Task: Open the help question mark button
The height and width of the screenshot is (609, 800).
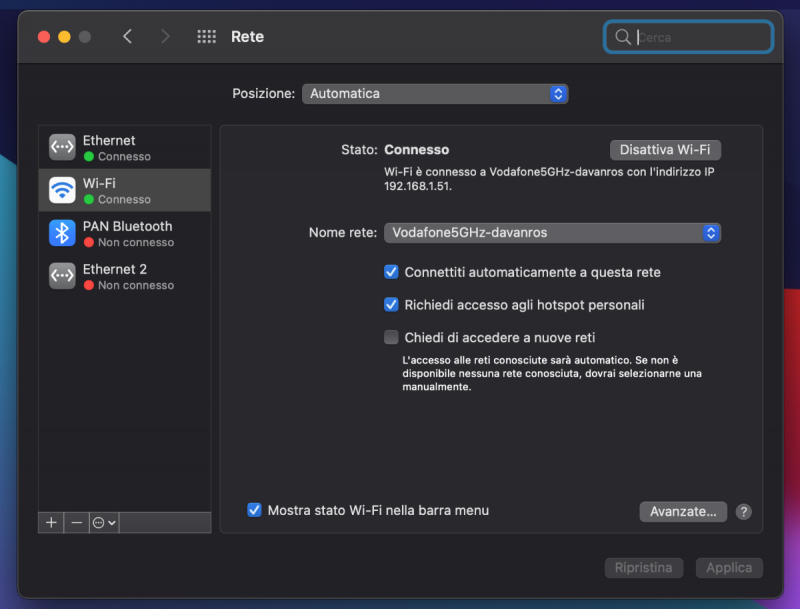Action: coord(743,511)
